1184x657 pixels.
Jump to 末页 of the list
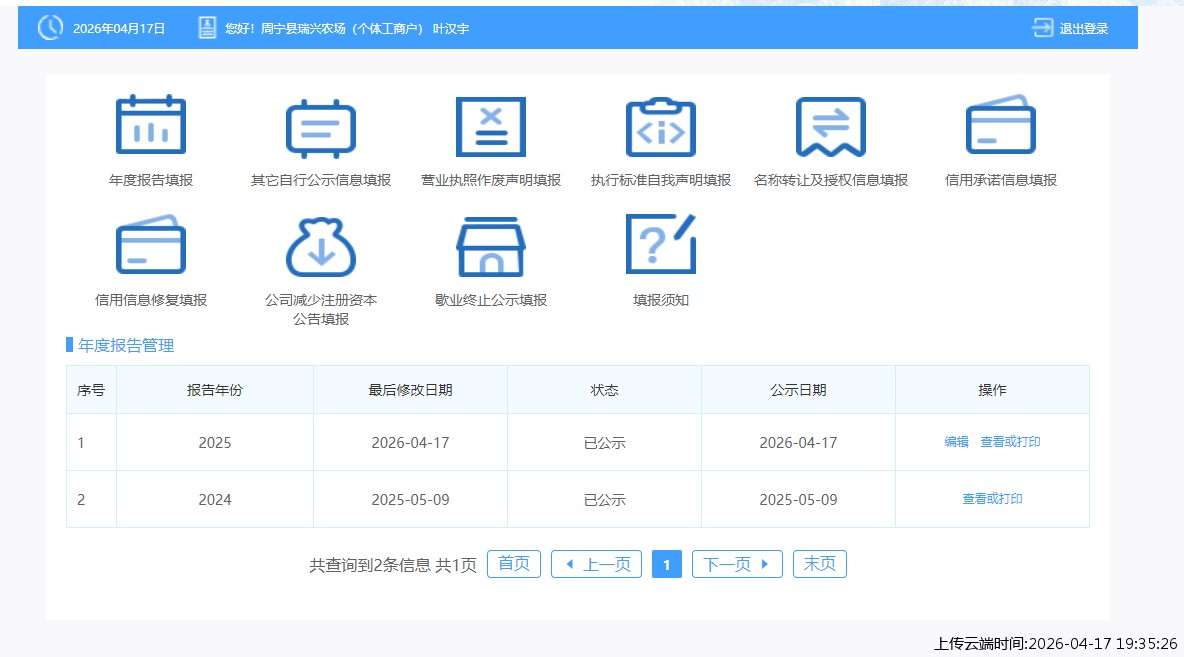tap(819, 563)
